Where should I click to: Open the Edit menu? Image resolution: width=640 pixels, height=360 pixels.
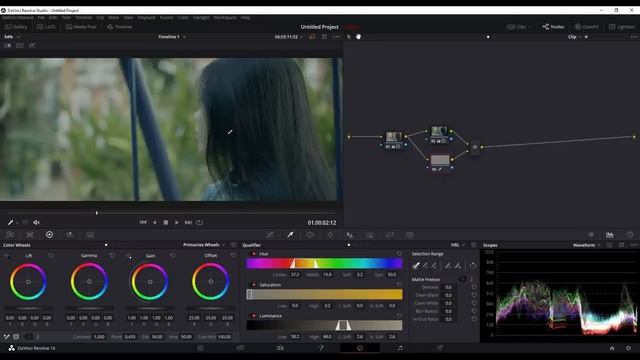pyautogui.click(x=53, y=18)
